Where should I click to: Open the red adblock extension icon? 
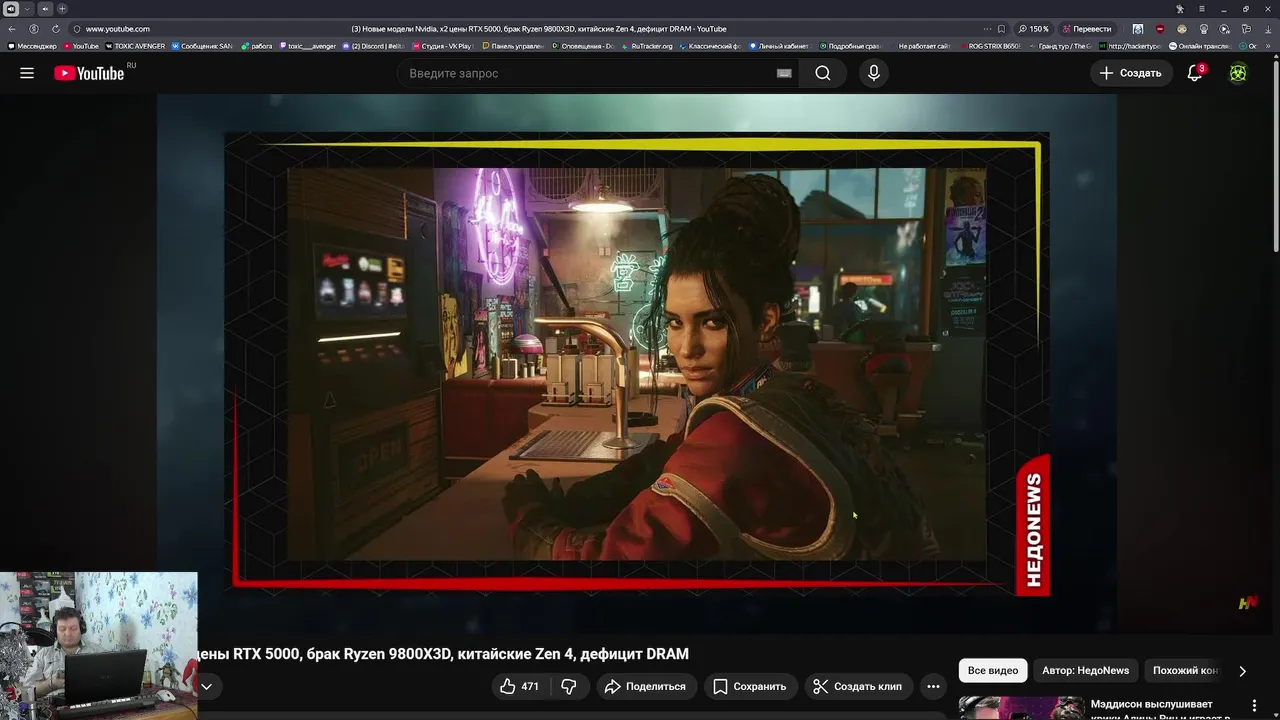[x=1160, y=29]
